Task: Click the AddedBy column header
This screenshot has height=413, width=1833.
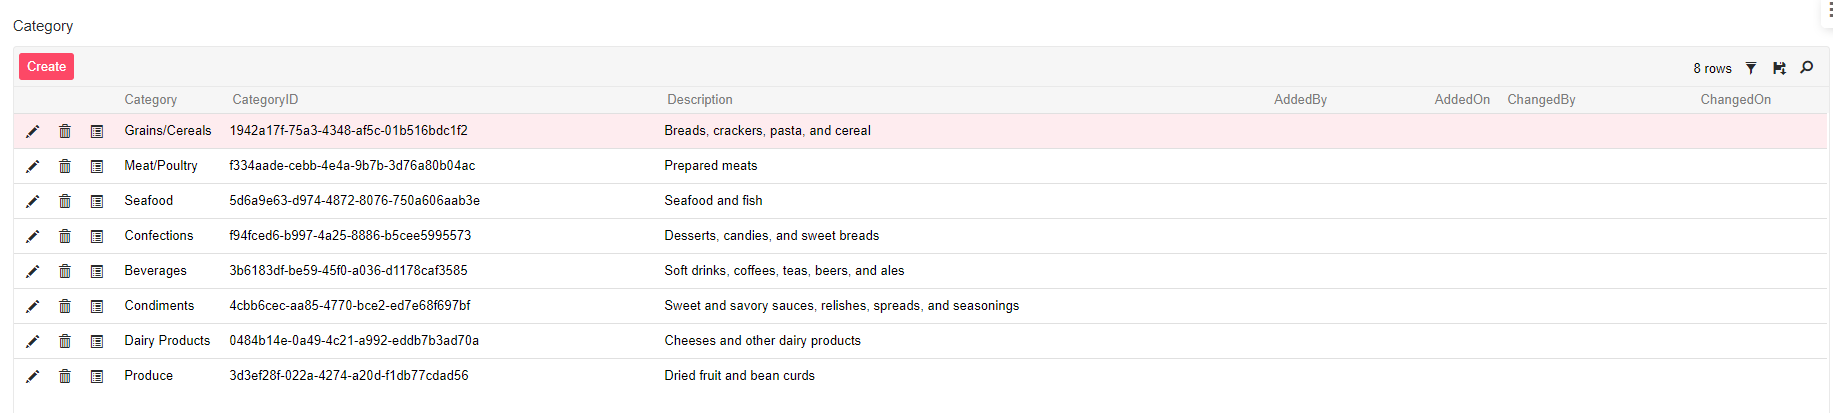Action: coord(1300,100)
